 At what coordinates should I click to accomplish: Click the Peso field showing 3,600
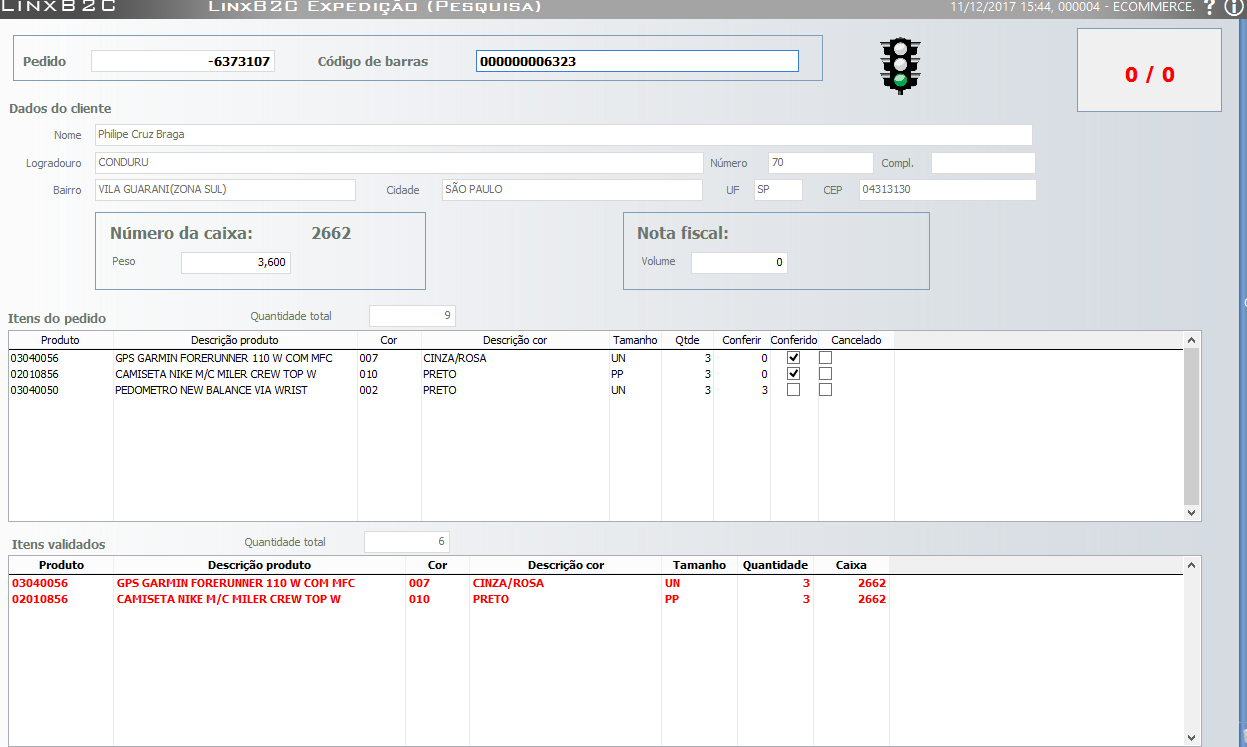[236, 263]
